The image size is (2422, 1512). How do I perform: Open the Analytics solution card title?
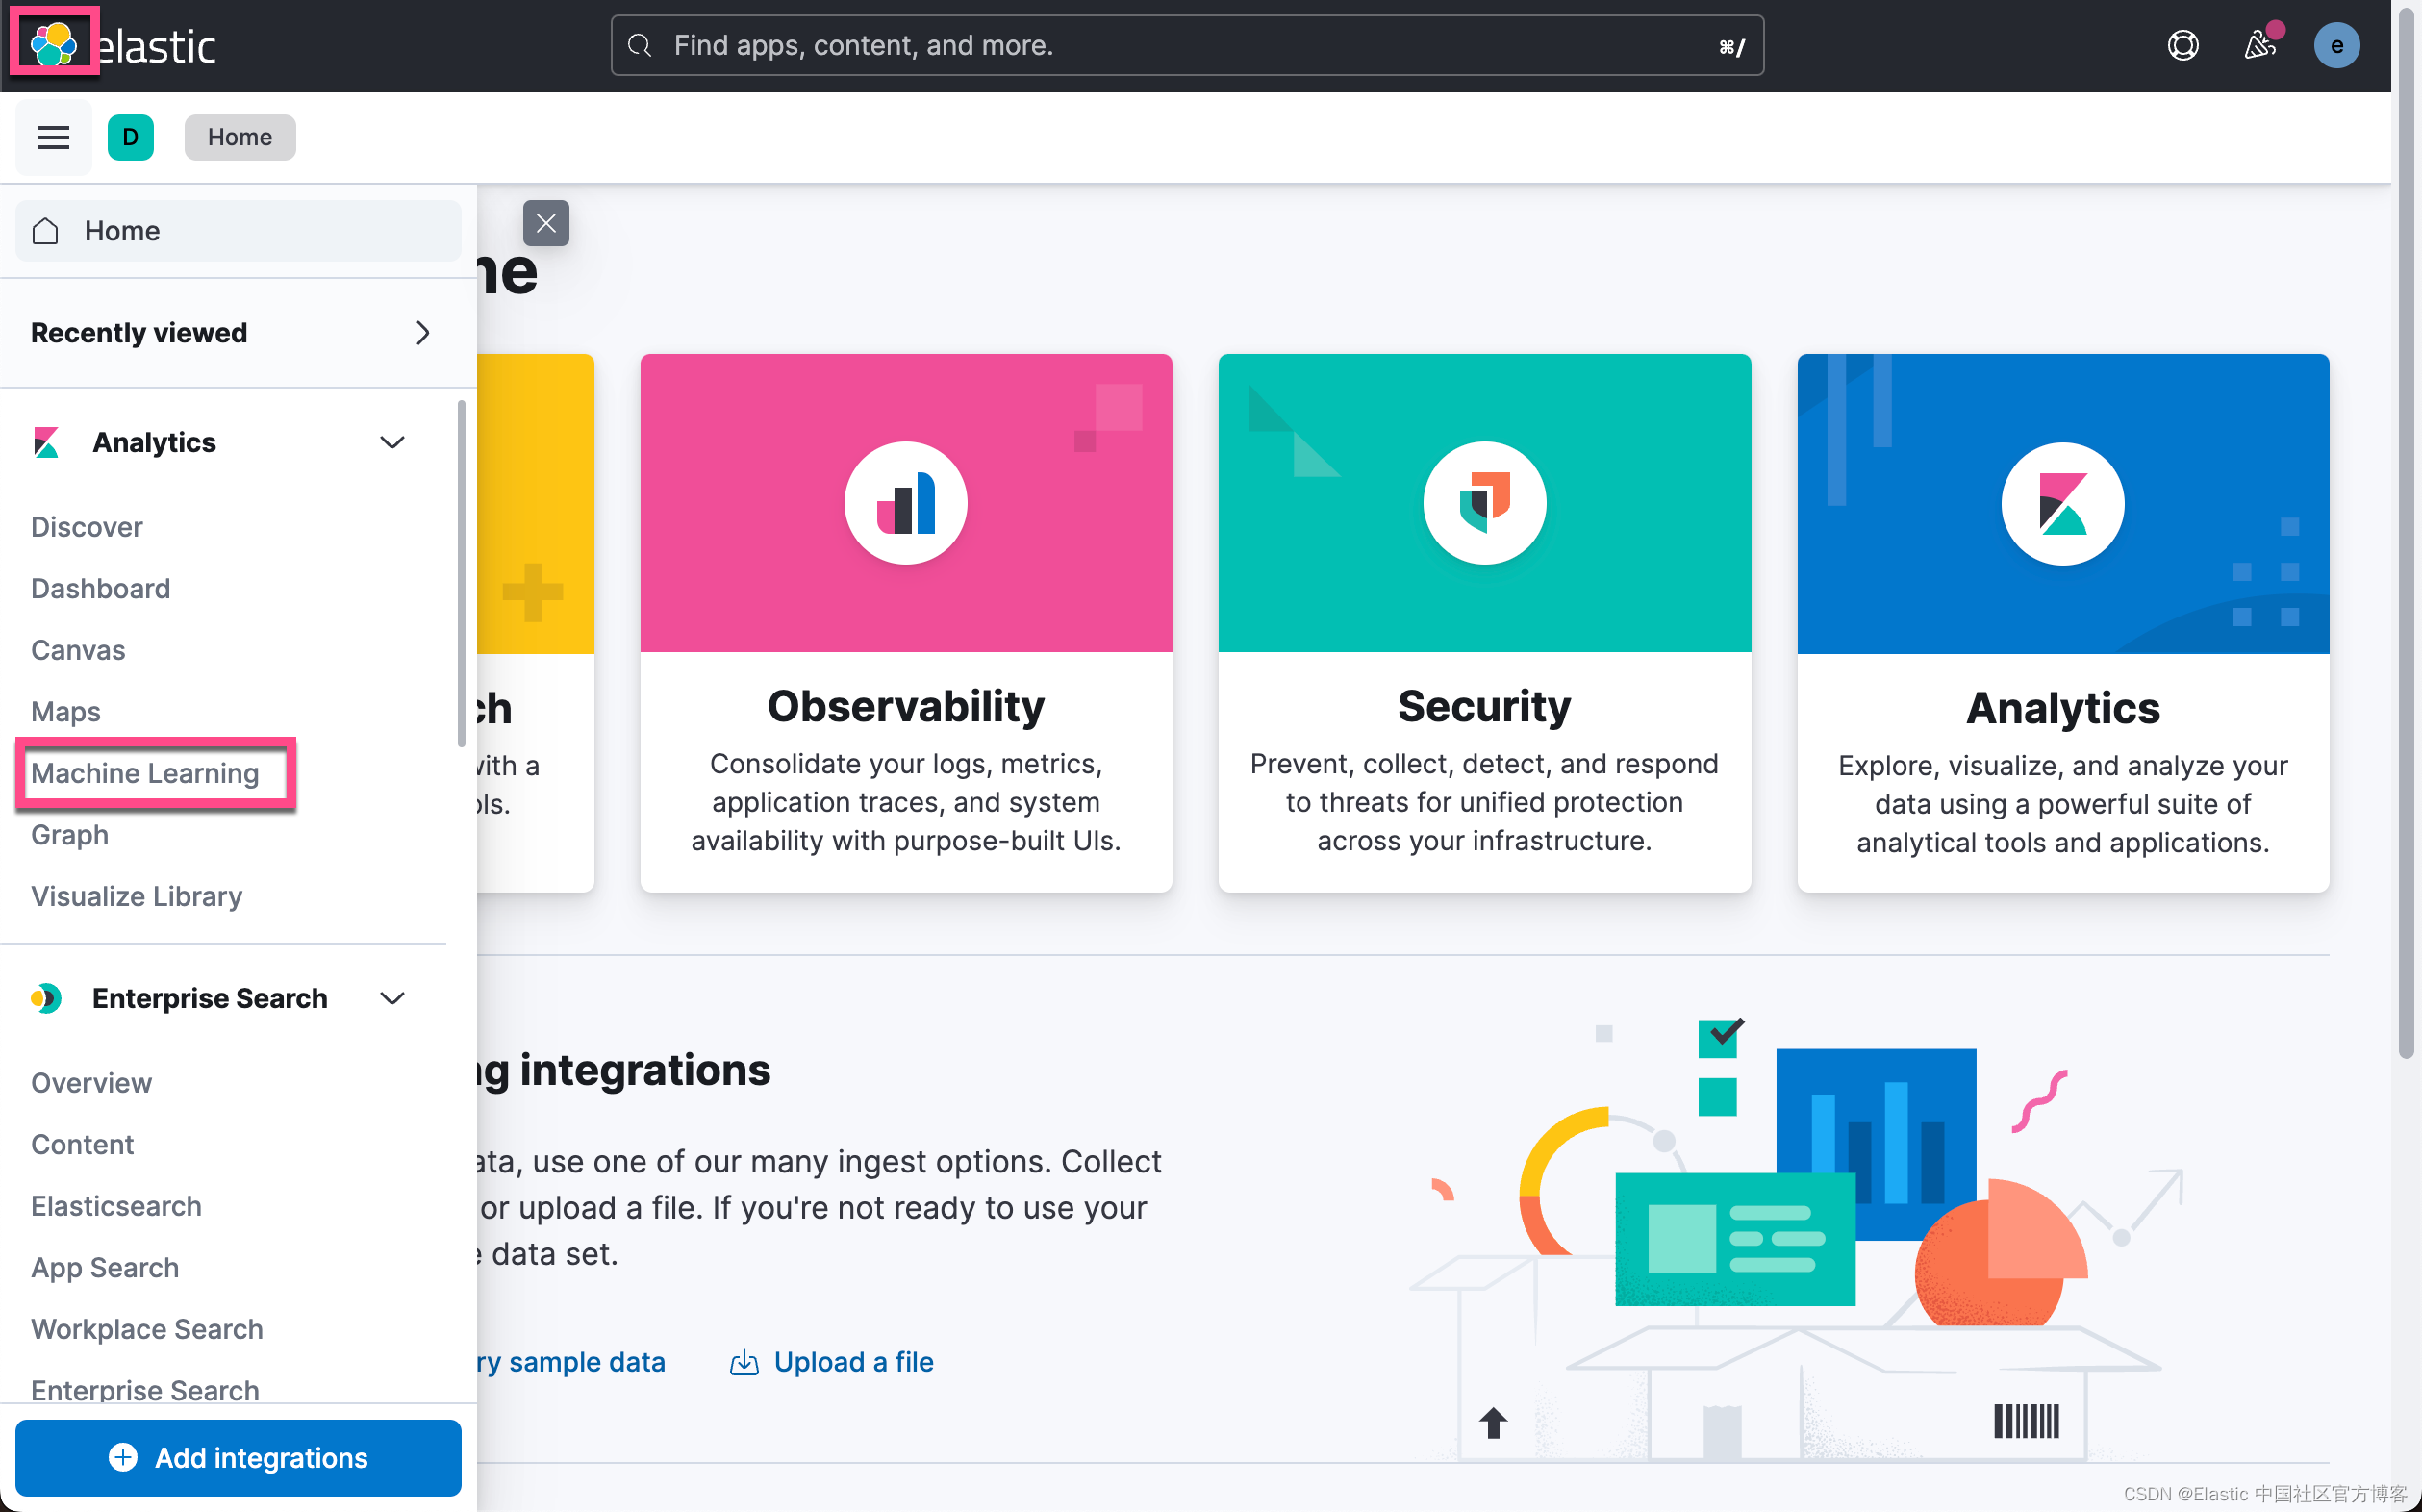click(x=2063, y=708)
